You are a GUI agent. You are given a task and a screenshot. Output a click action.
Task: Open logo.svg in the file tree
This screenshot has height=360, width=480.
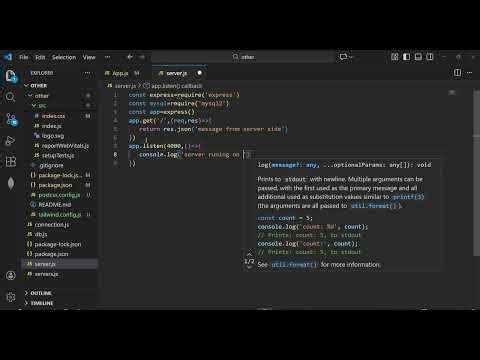[53, 136]
